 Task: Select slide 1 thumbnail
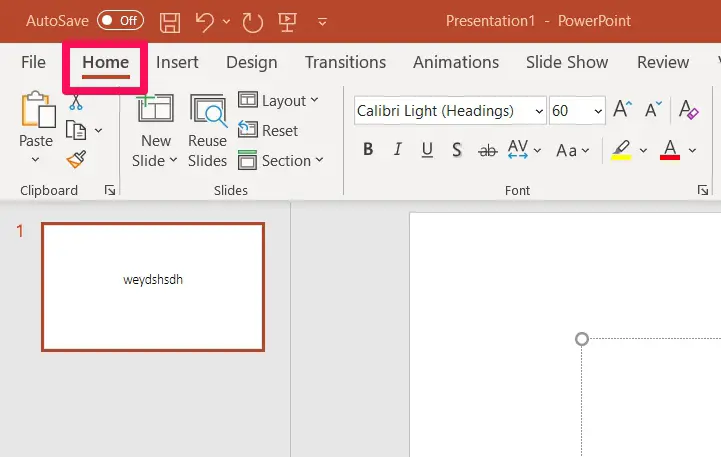click(x=153, y=287)
